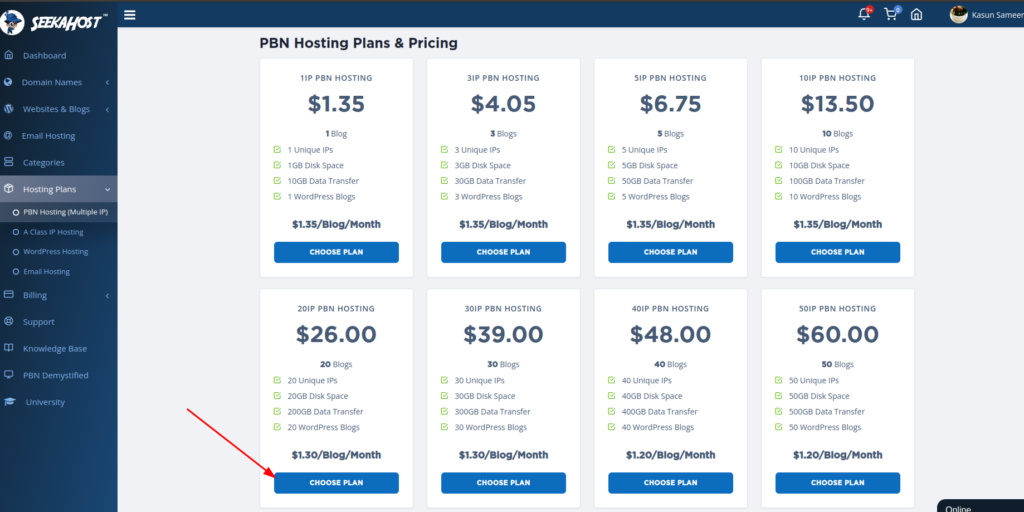The height and width of the screenshot is (512, 1024).
Task: Choose the 20IP PBN Hosting plan
Action: [x=336, y=483]
